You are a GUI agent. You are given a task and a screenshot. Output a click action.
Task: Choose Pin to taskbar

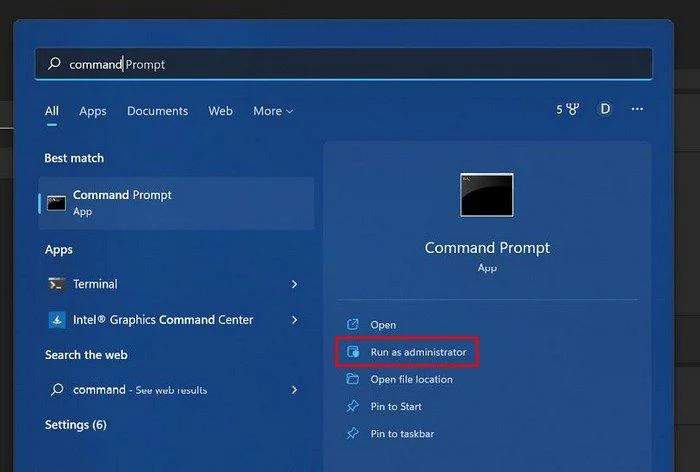point(402,434)
